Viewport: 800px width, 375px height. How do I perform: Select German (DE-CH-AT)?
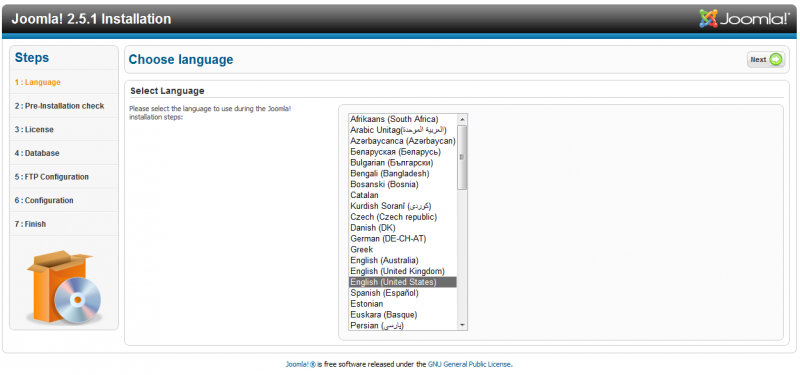point(403,239)
